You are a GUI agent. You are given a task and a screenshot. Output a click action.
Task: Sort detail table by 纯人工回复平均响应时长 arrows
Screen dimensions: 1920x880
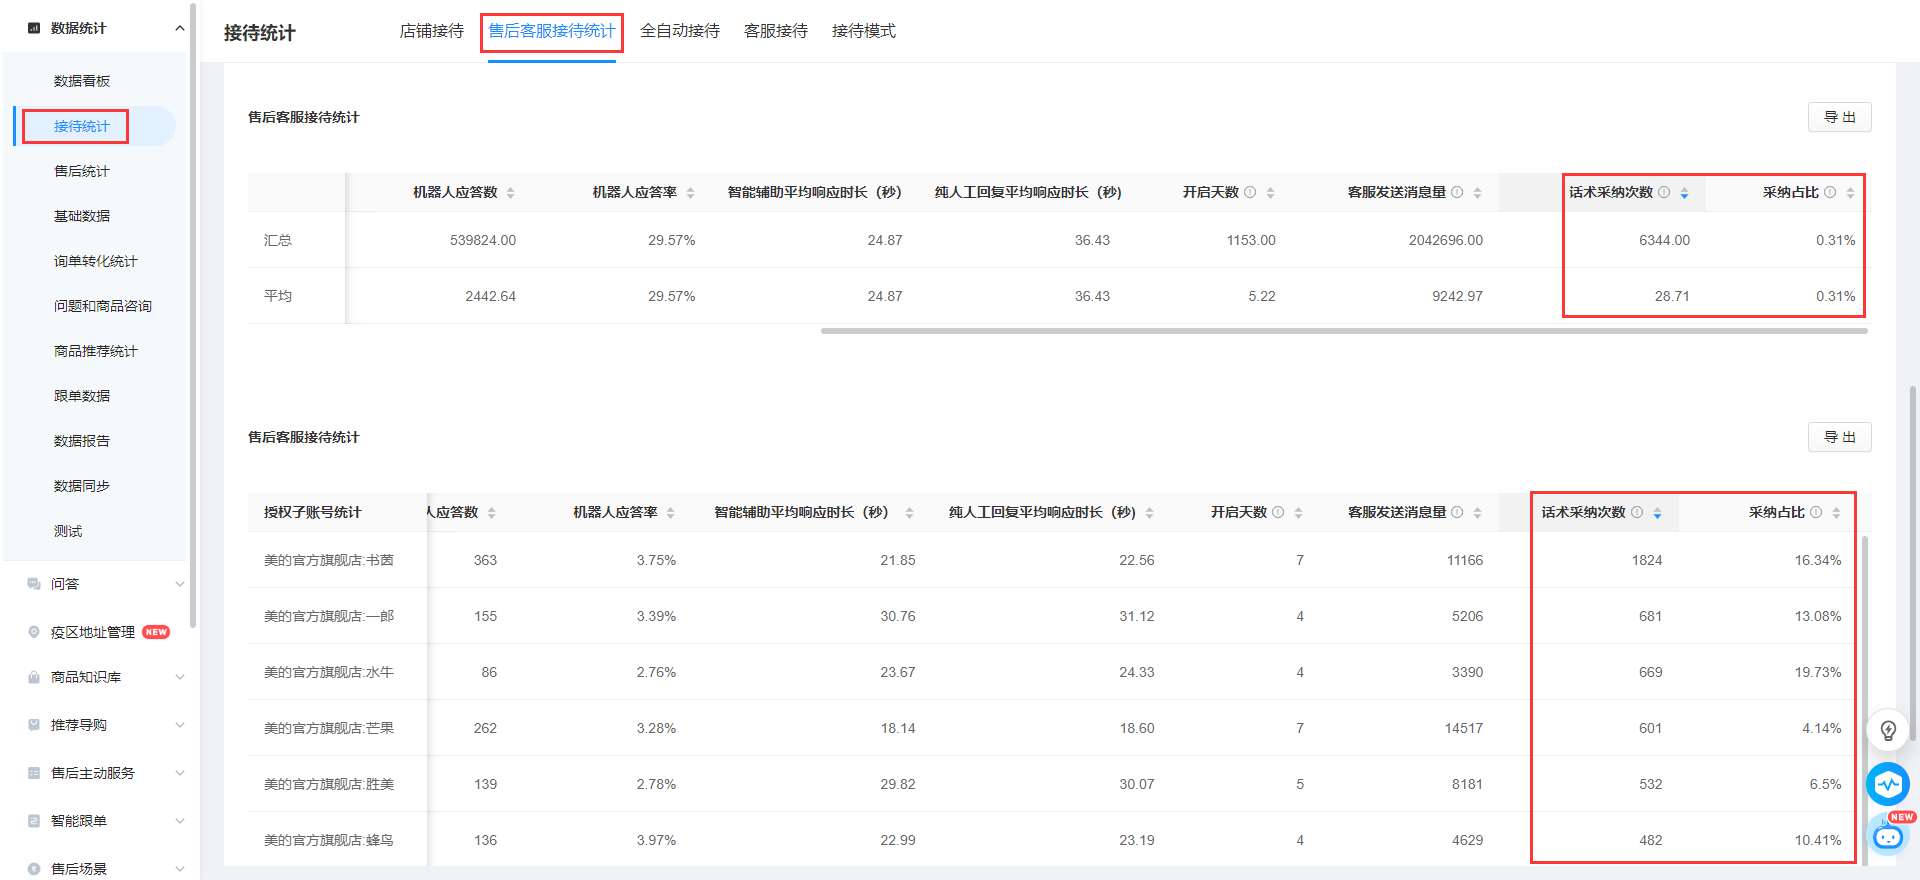pyautogui.click(x=1149, y=513)
